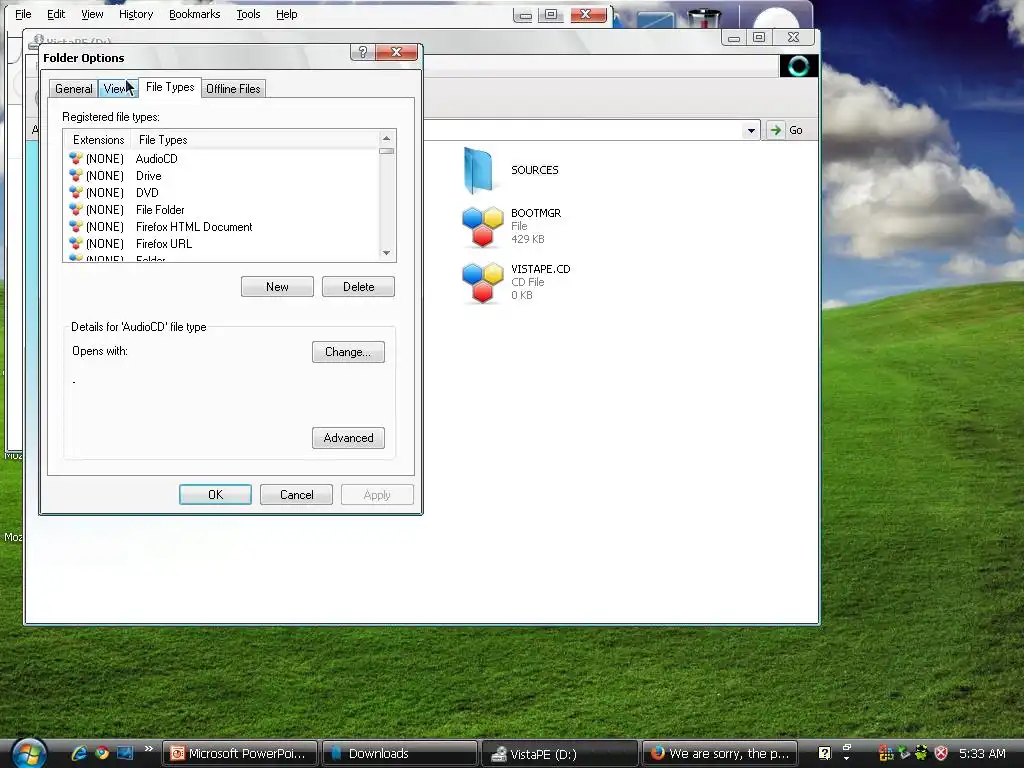Click the file types list scrollbar thumb
This screenshot has width=1024, height=768.
pos(387,151)
